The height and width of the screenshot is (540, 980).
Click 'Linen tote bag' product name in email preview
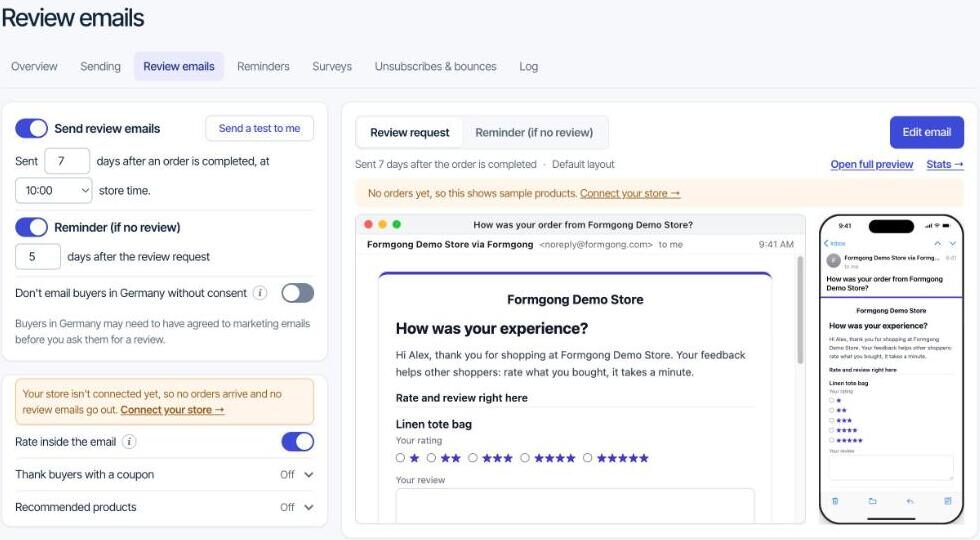pyautogui.click(x=434, y=424)
